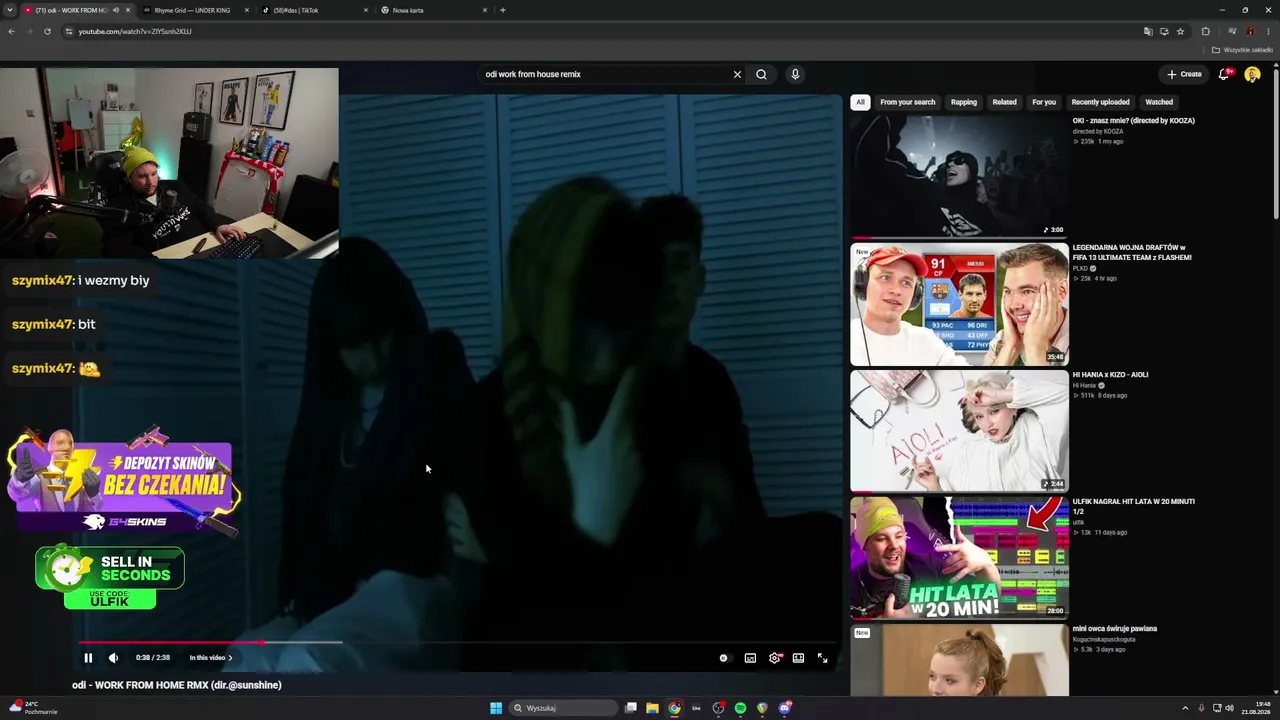Open the Windows Start menu

pyautogui.click(x=496, y=708)
